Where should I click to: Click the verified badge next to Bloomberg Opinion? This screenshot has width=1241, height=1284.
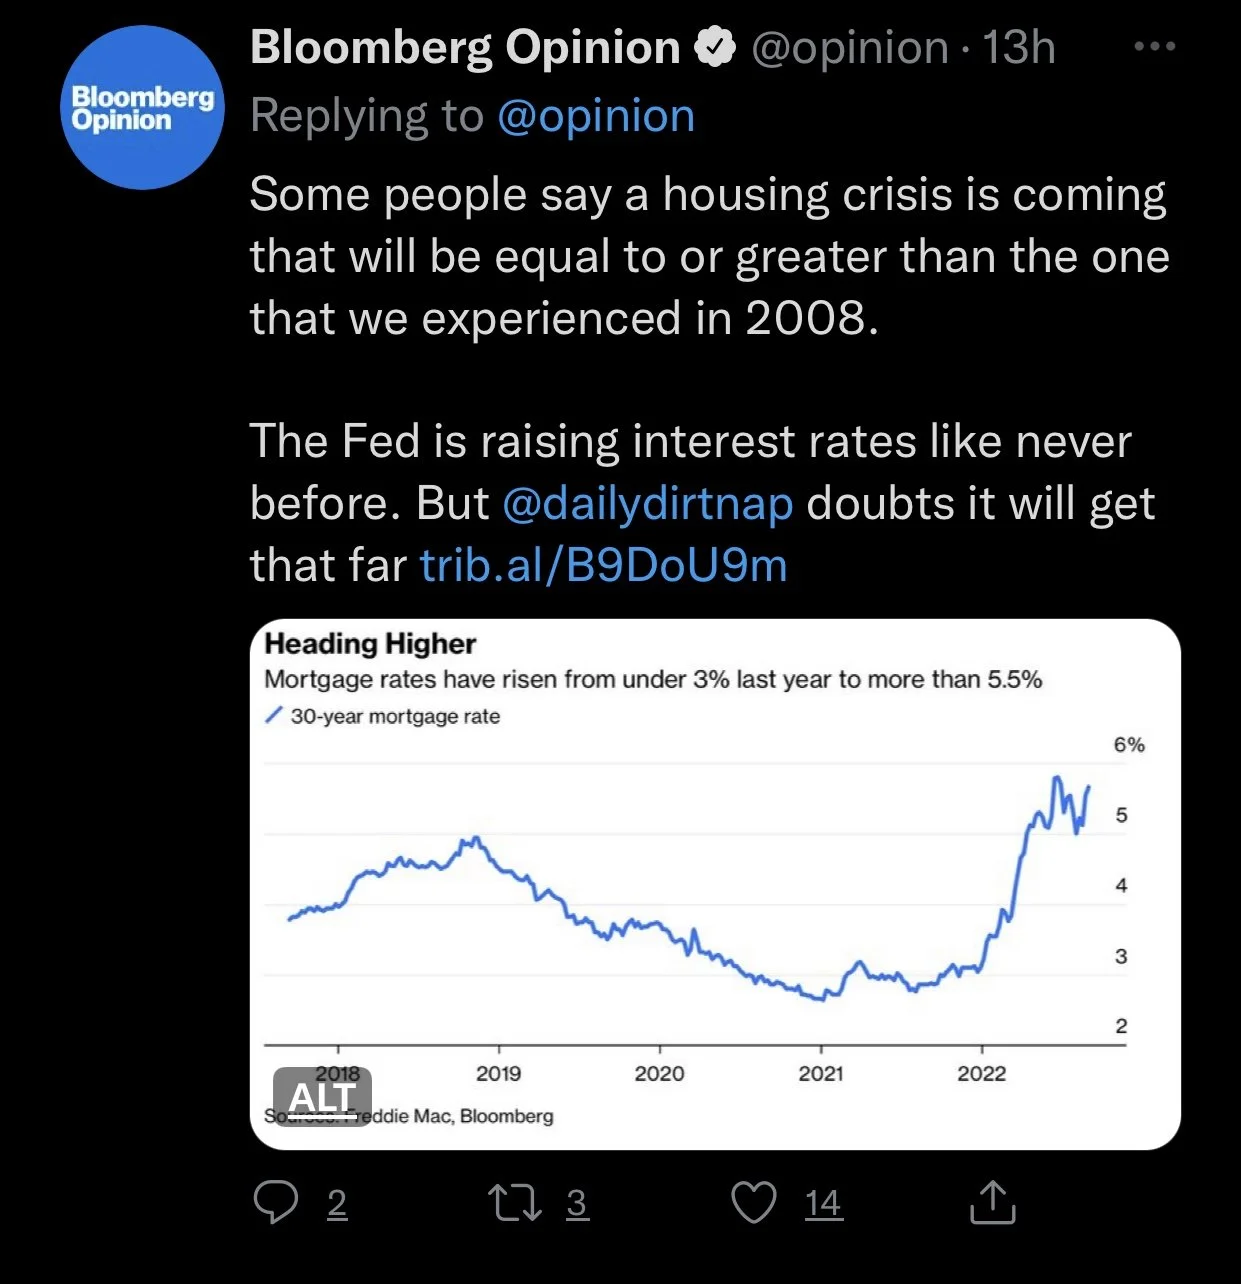715,48
